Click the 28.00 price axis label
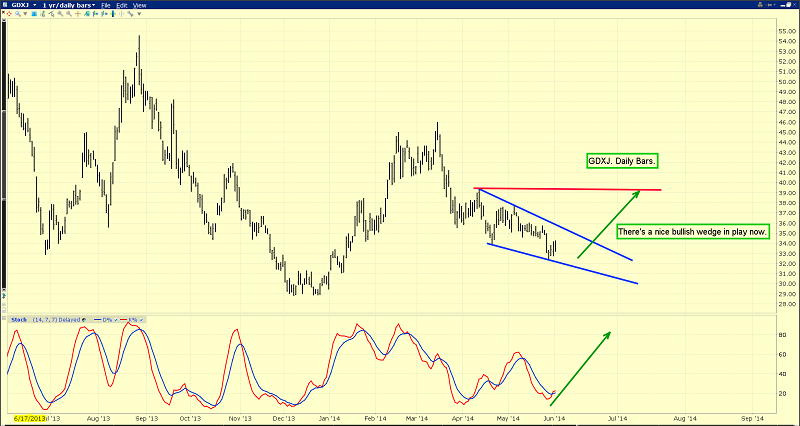This screenshot has width=800, height=426. pos(786,304)
